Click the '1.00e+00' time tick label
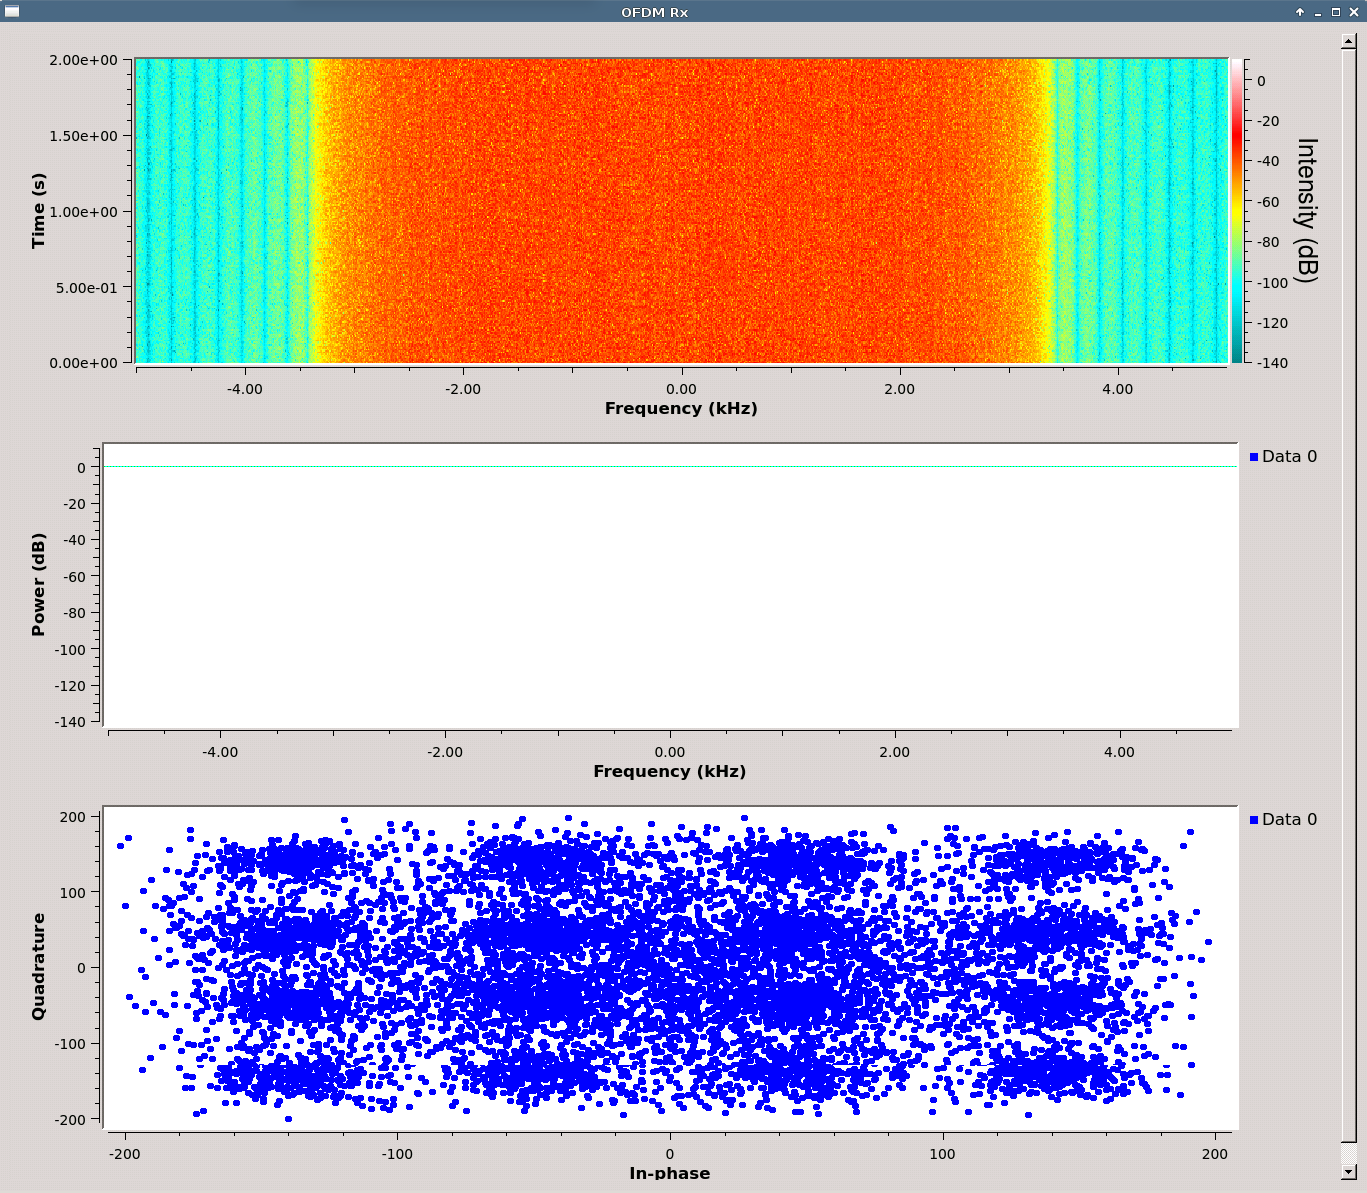The width and height of the screenshot is (1367, 1193). (83, 212)
